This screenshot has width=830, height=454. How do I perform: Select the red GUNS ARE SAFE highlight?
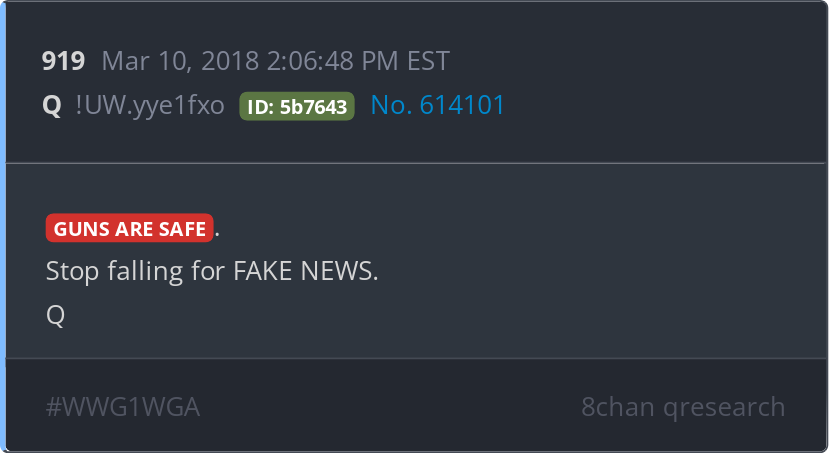click(130, 228)
